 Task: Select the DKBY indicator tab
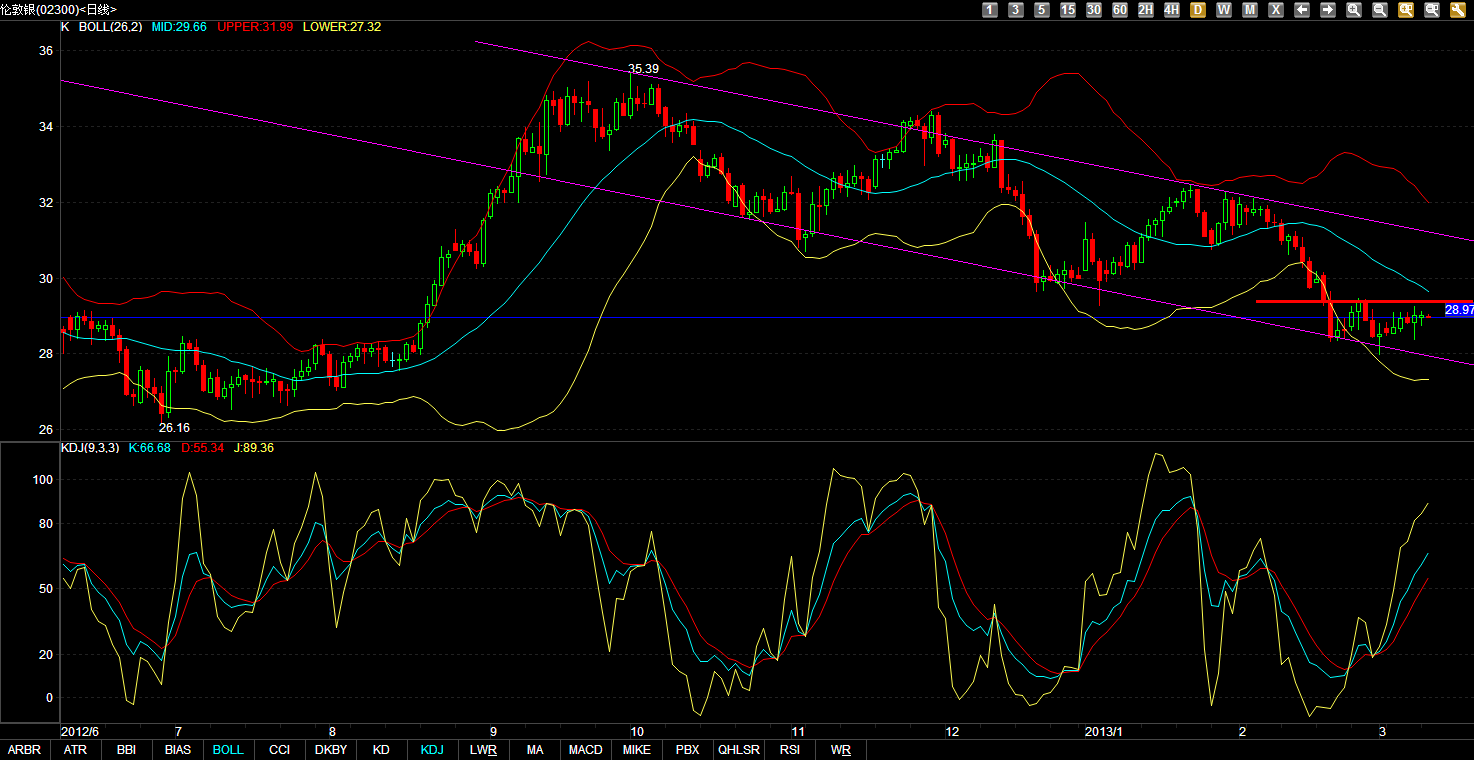click(330, 750)
